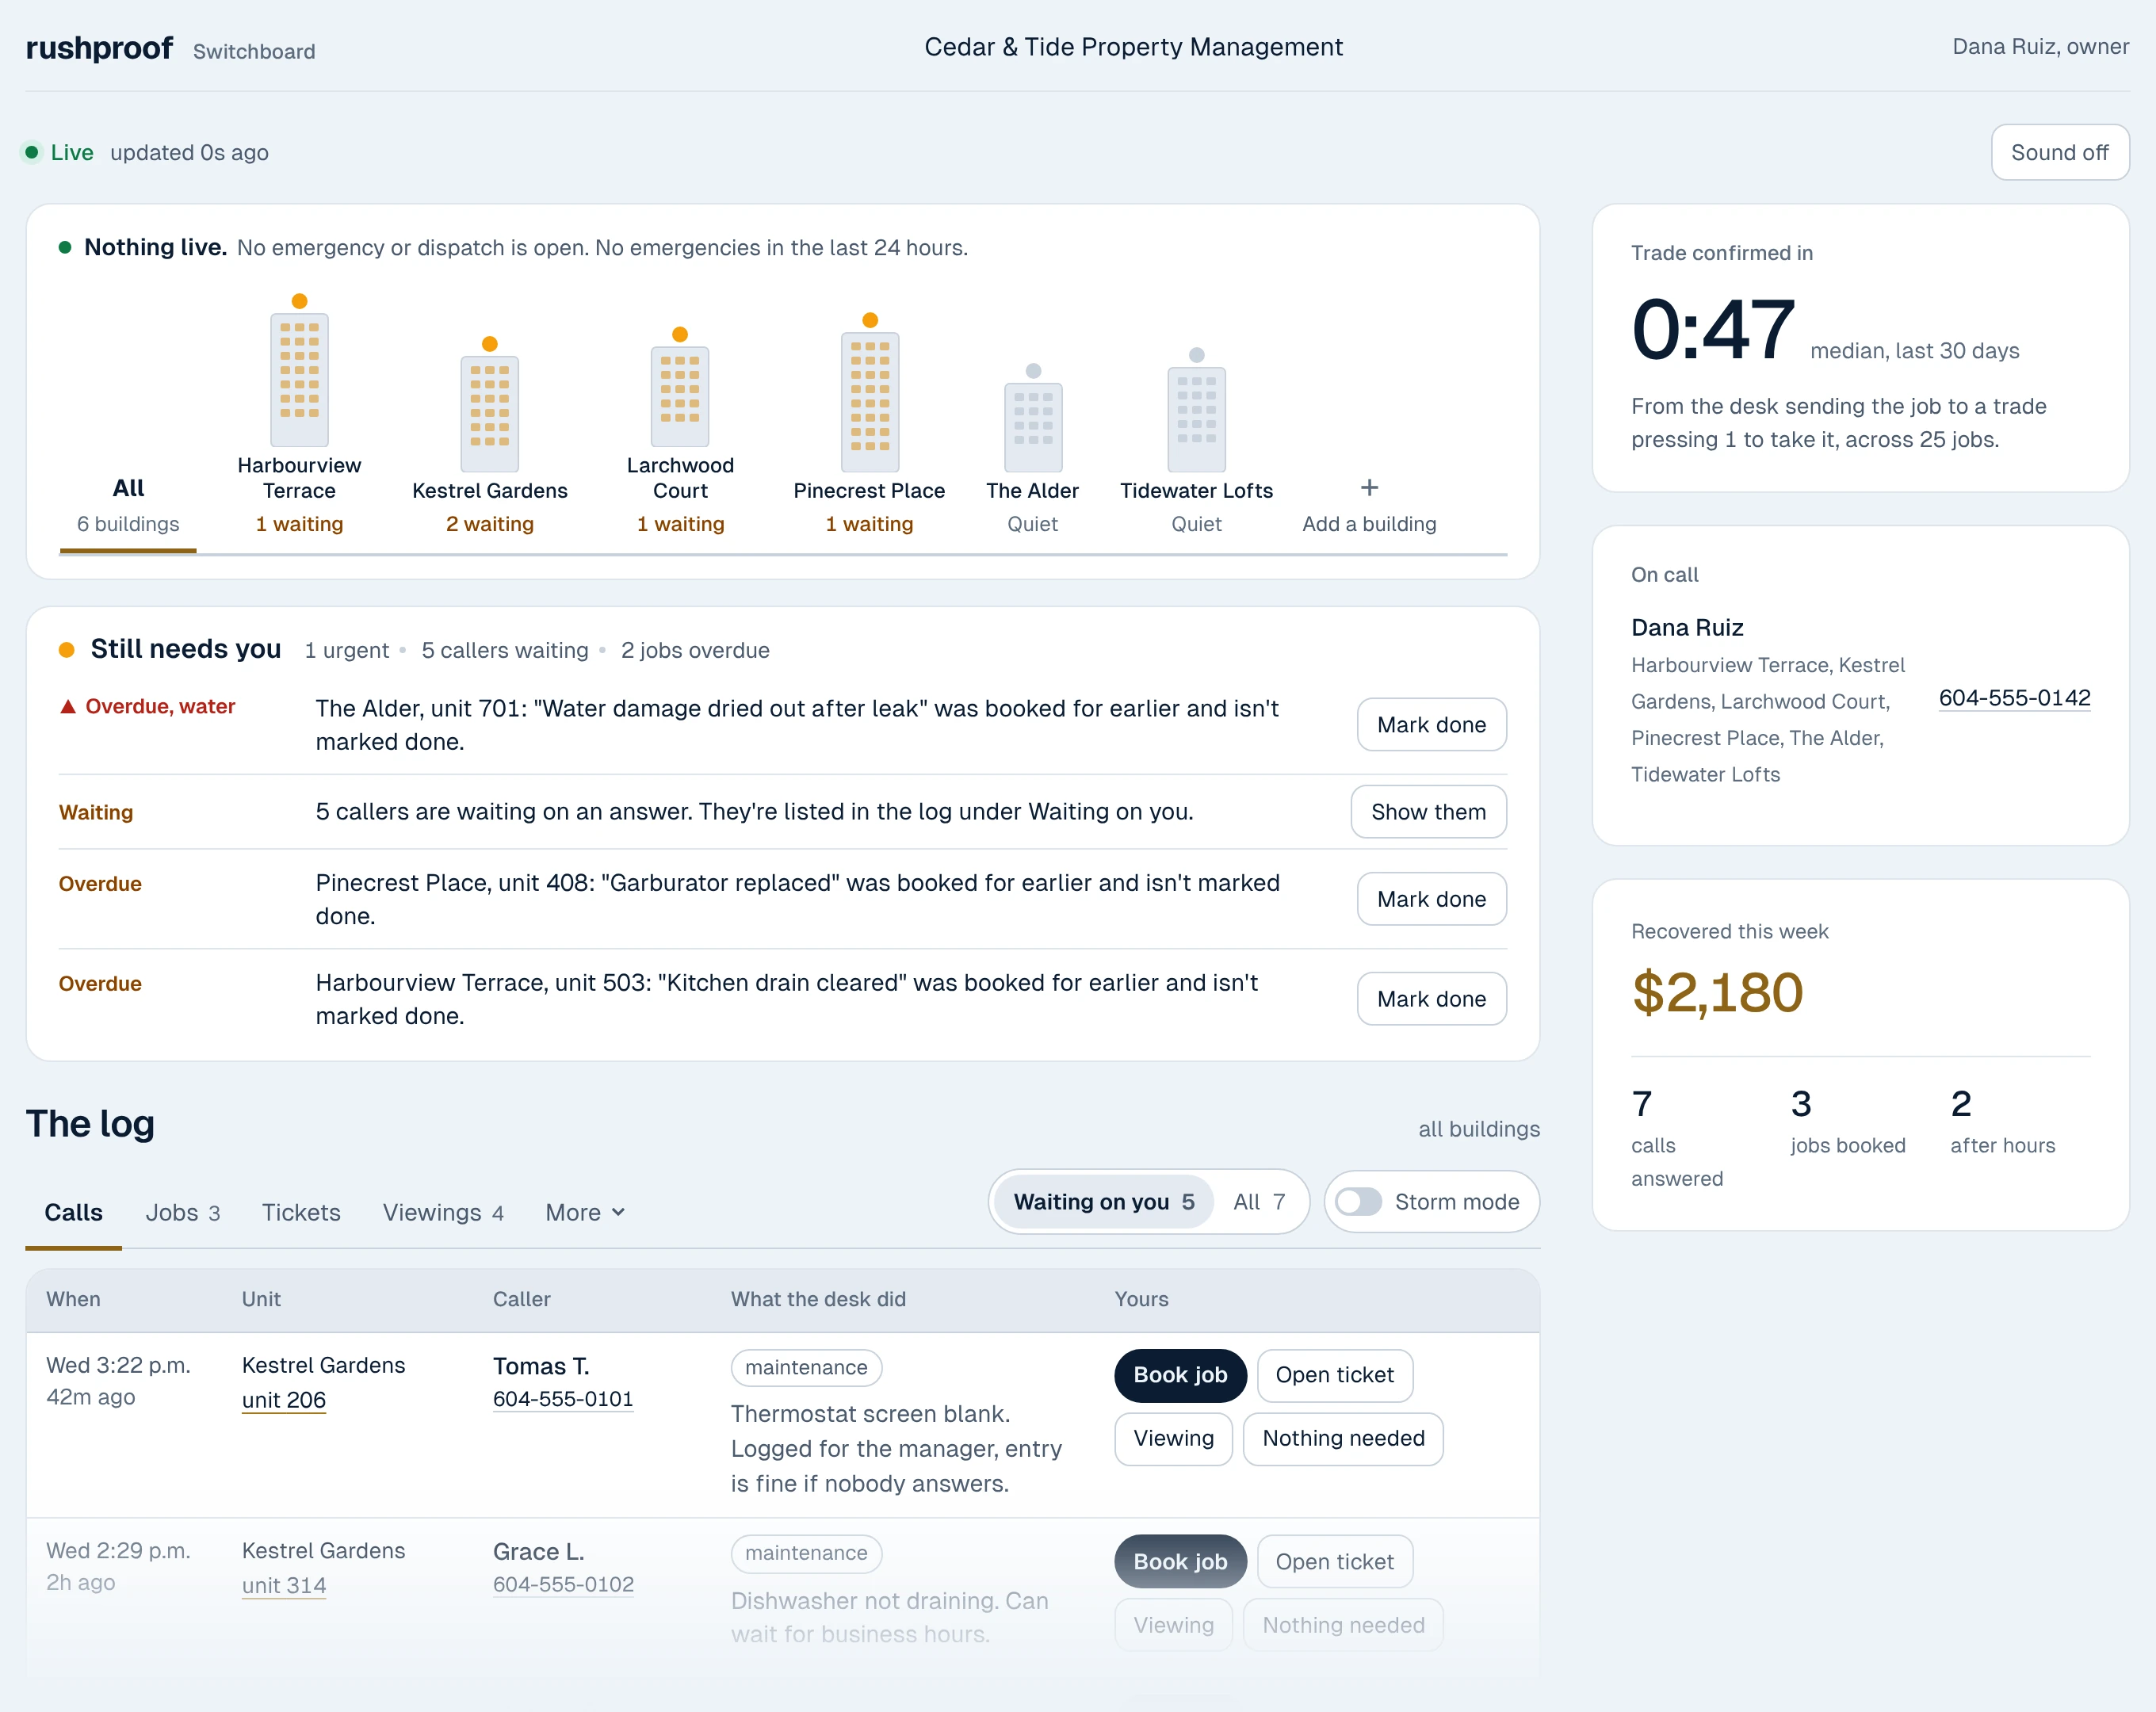This screenshot has height=1712, width=2156.
Task: Select the Tidewater Lofts building icon
Action: 1196,419
